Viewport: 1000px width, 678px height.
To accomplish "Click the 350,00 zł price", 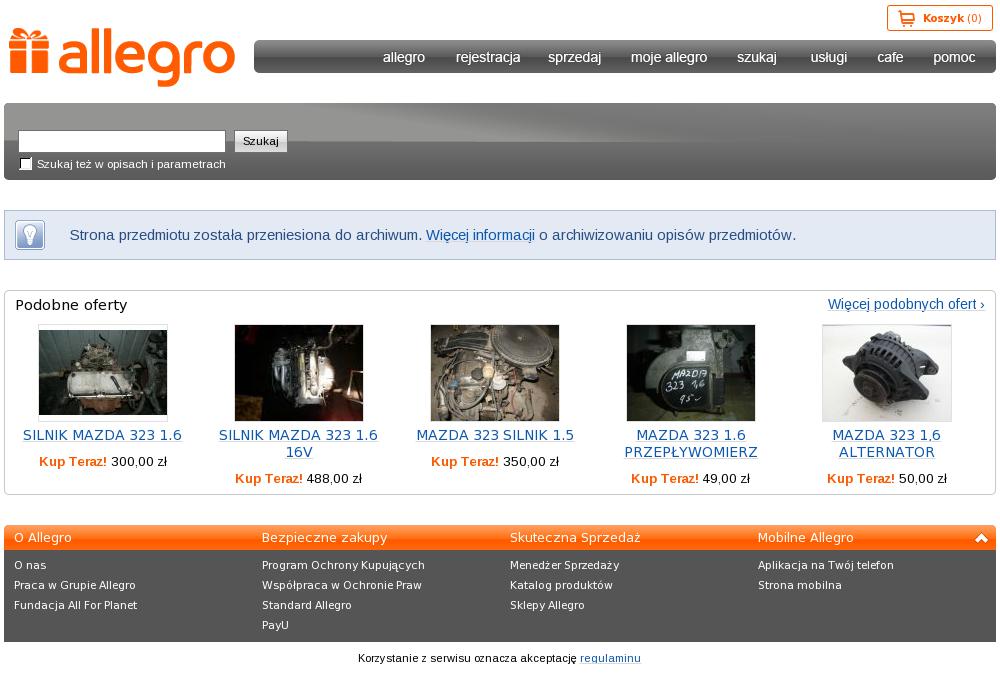I will coord(531,462).
